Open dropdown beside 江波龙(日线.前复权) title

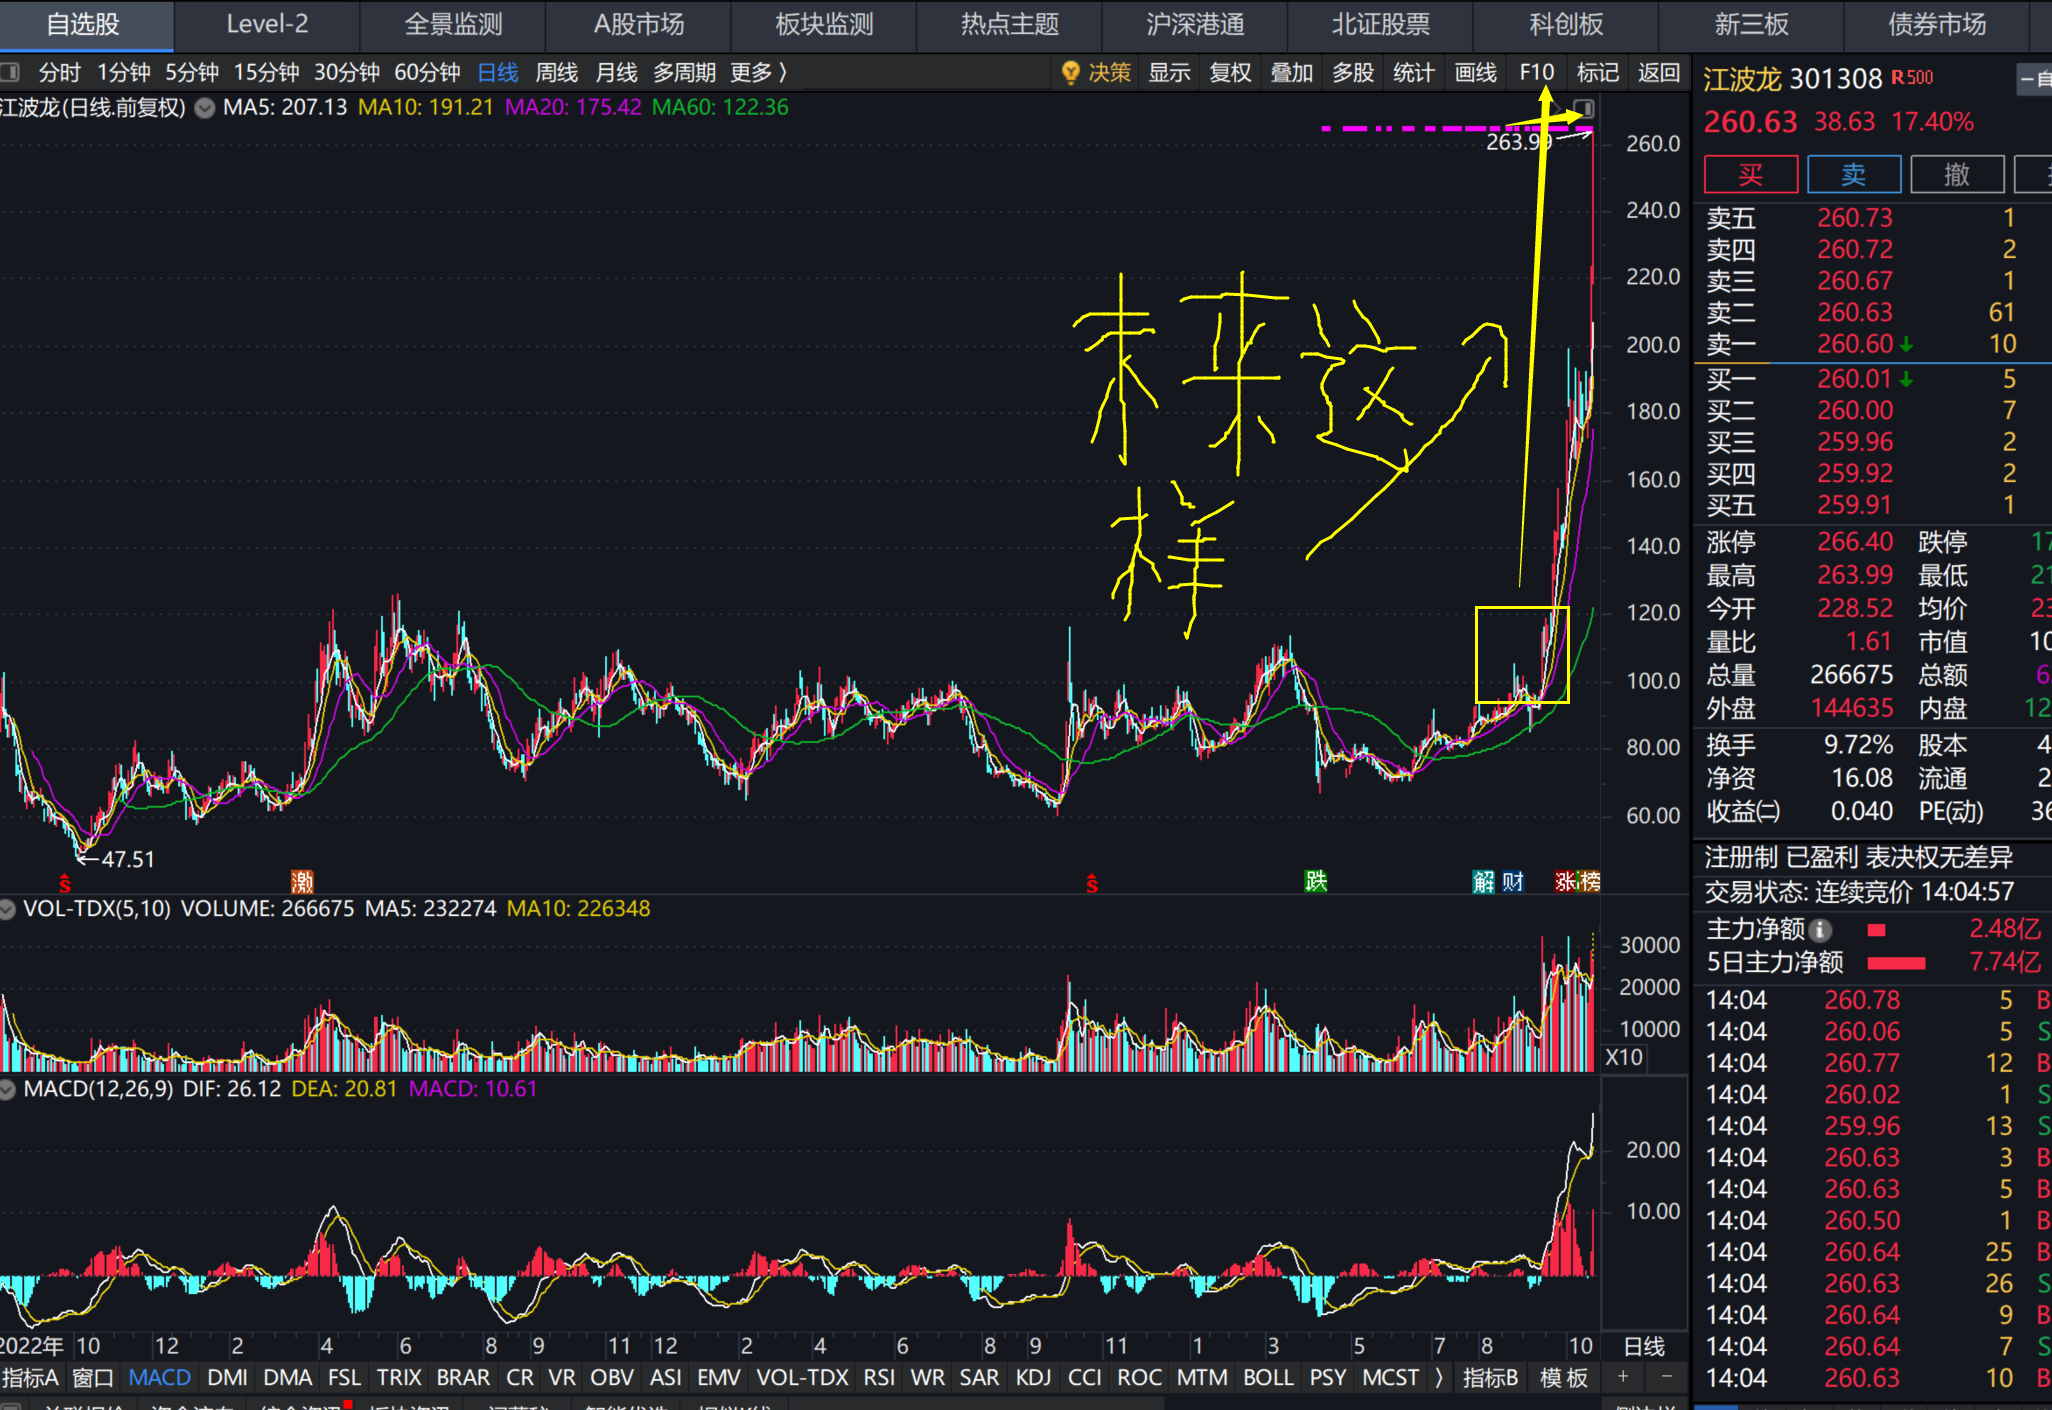[x=205, y=108]
